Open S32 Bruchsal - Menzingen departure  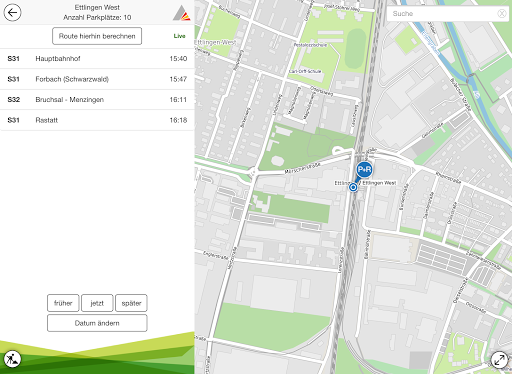(97, 100)
